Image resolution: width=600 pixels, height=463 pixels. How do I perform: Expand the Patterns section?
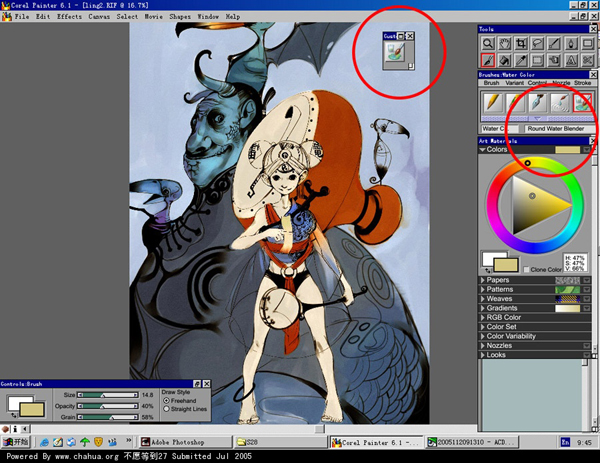(483, 290)
